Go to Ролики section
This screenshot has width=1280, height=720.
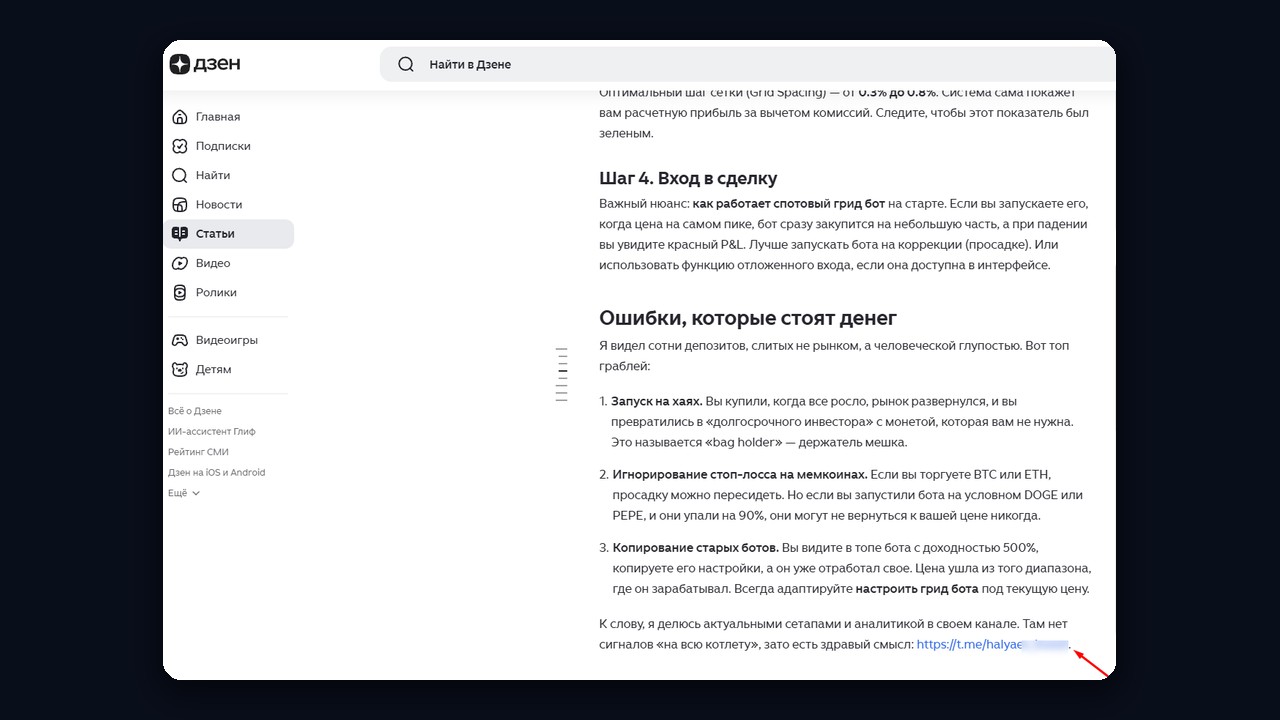click(x=229, y=292)
